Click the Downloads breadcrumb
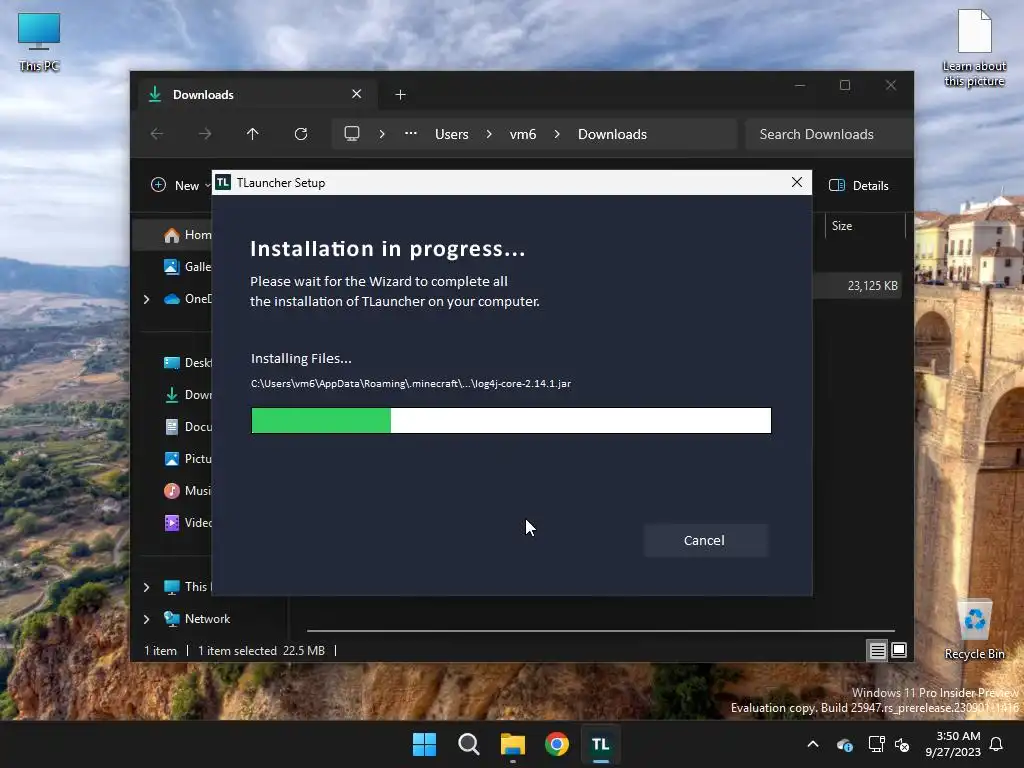 [x=613, y=134]
